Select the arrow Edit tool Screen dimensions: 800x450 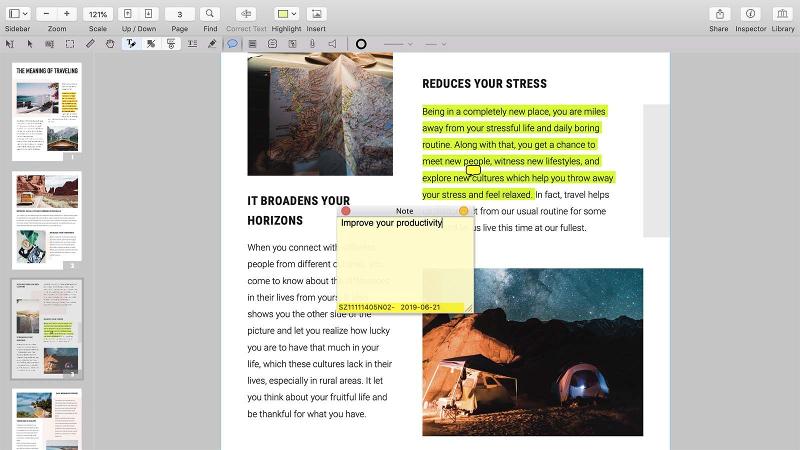tap(30, 44)
